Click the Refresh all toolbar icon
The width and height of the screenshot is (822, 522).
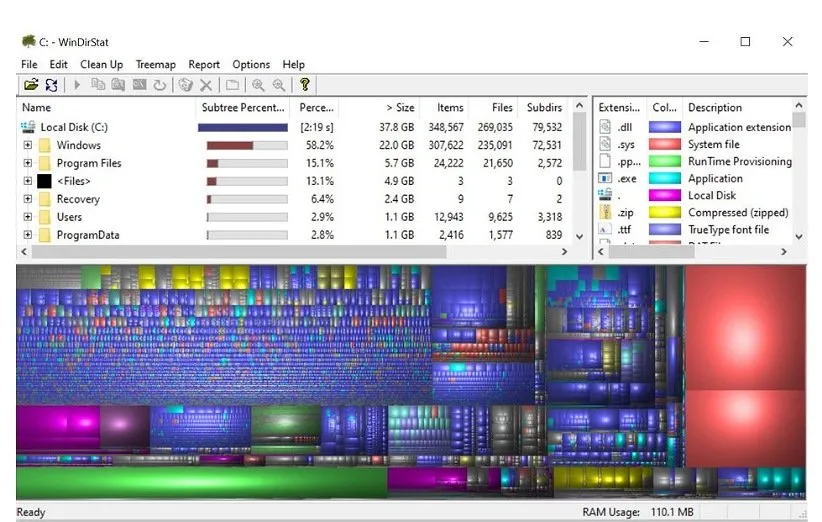50,86
